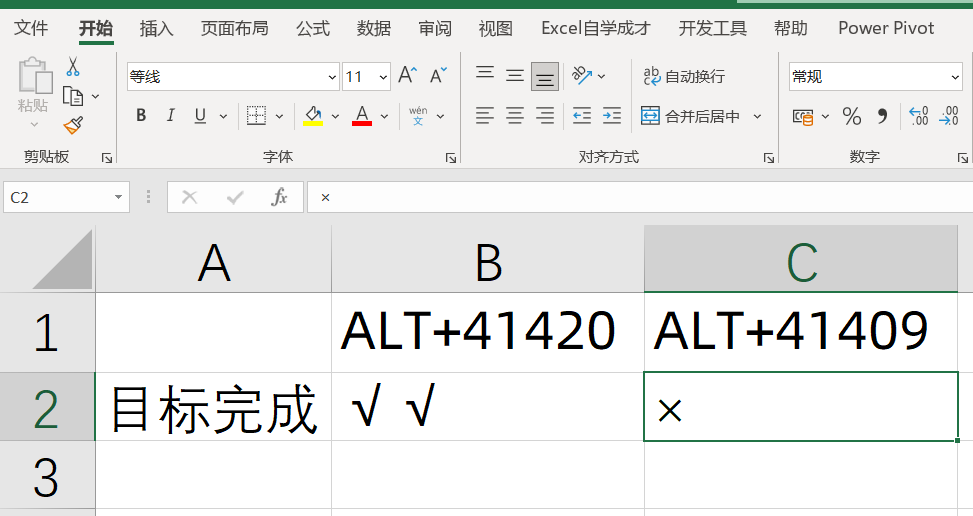Image resolution: width=973 pixels, height=516 pixels.
Task: Expand fill color palette arrow
Action: coord(335,116)
